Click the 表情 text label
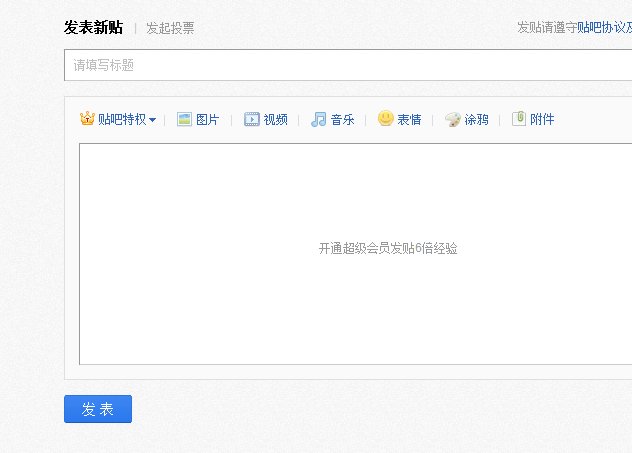 (409, 119)
